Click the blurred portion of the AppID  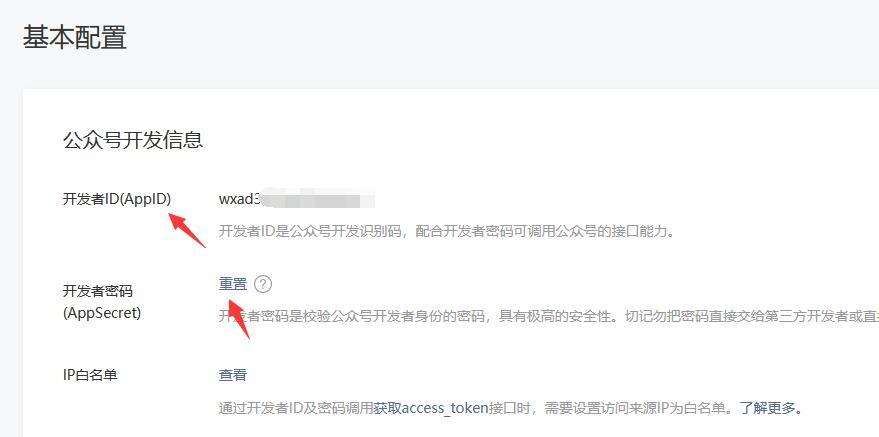tap(319, 199)
